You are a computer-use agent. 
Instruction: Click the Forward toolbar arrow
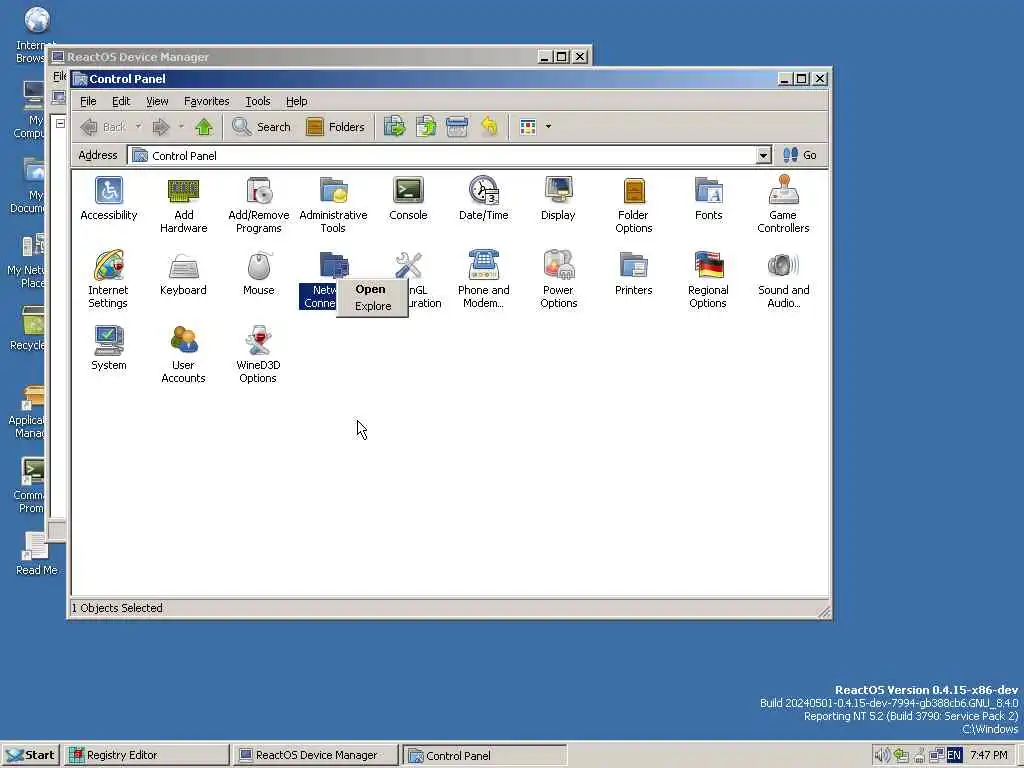tap(161, 127)
